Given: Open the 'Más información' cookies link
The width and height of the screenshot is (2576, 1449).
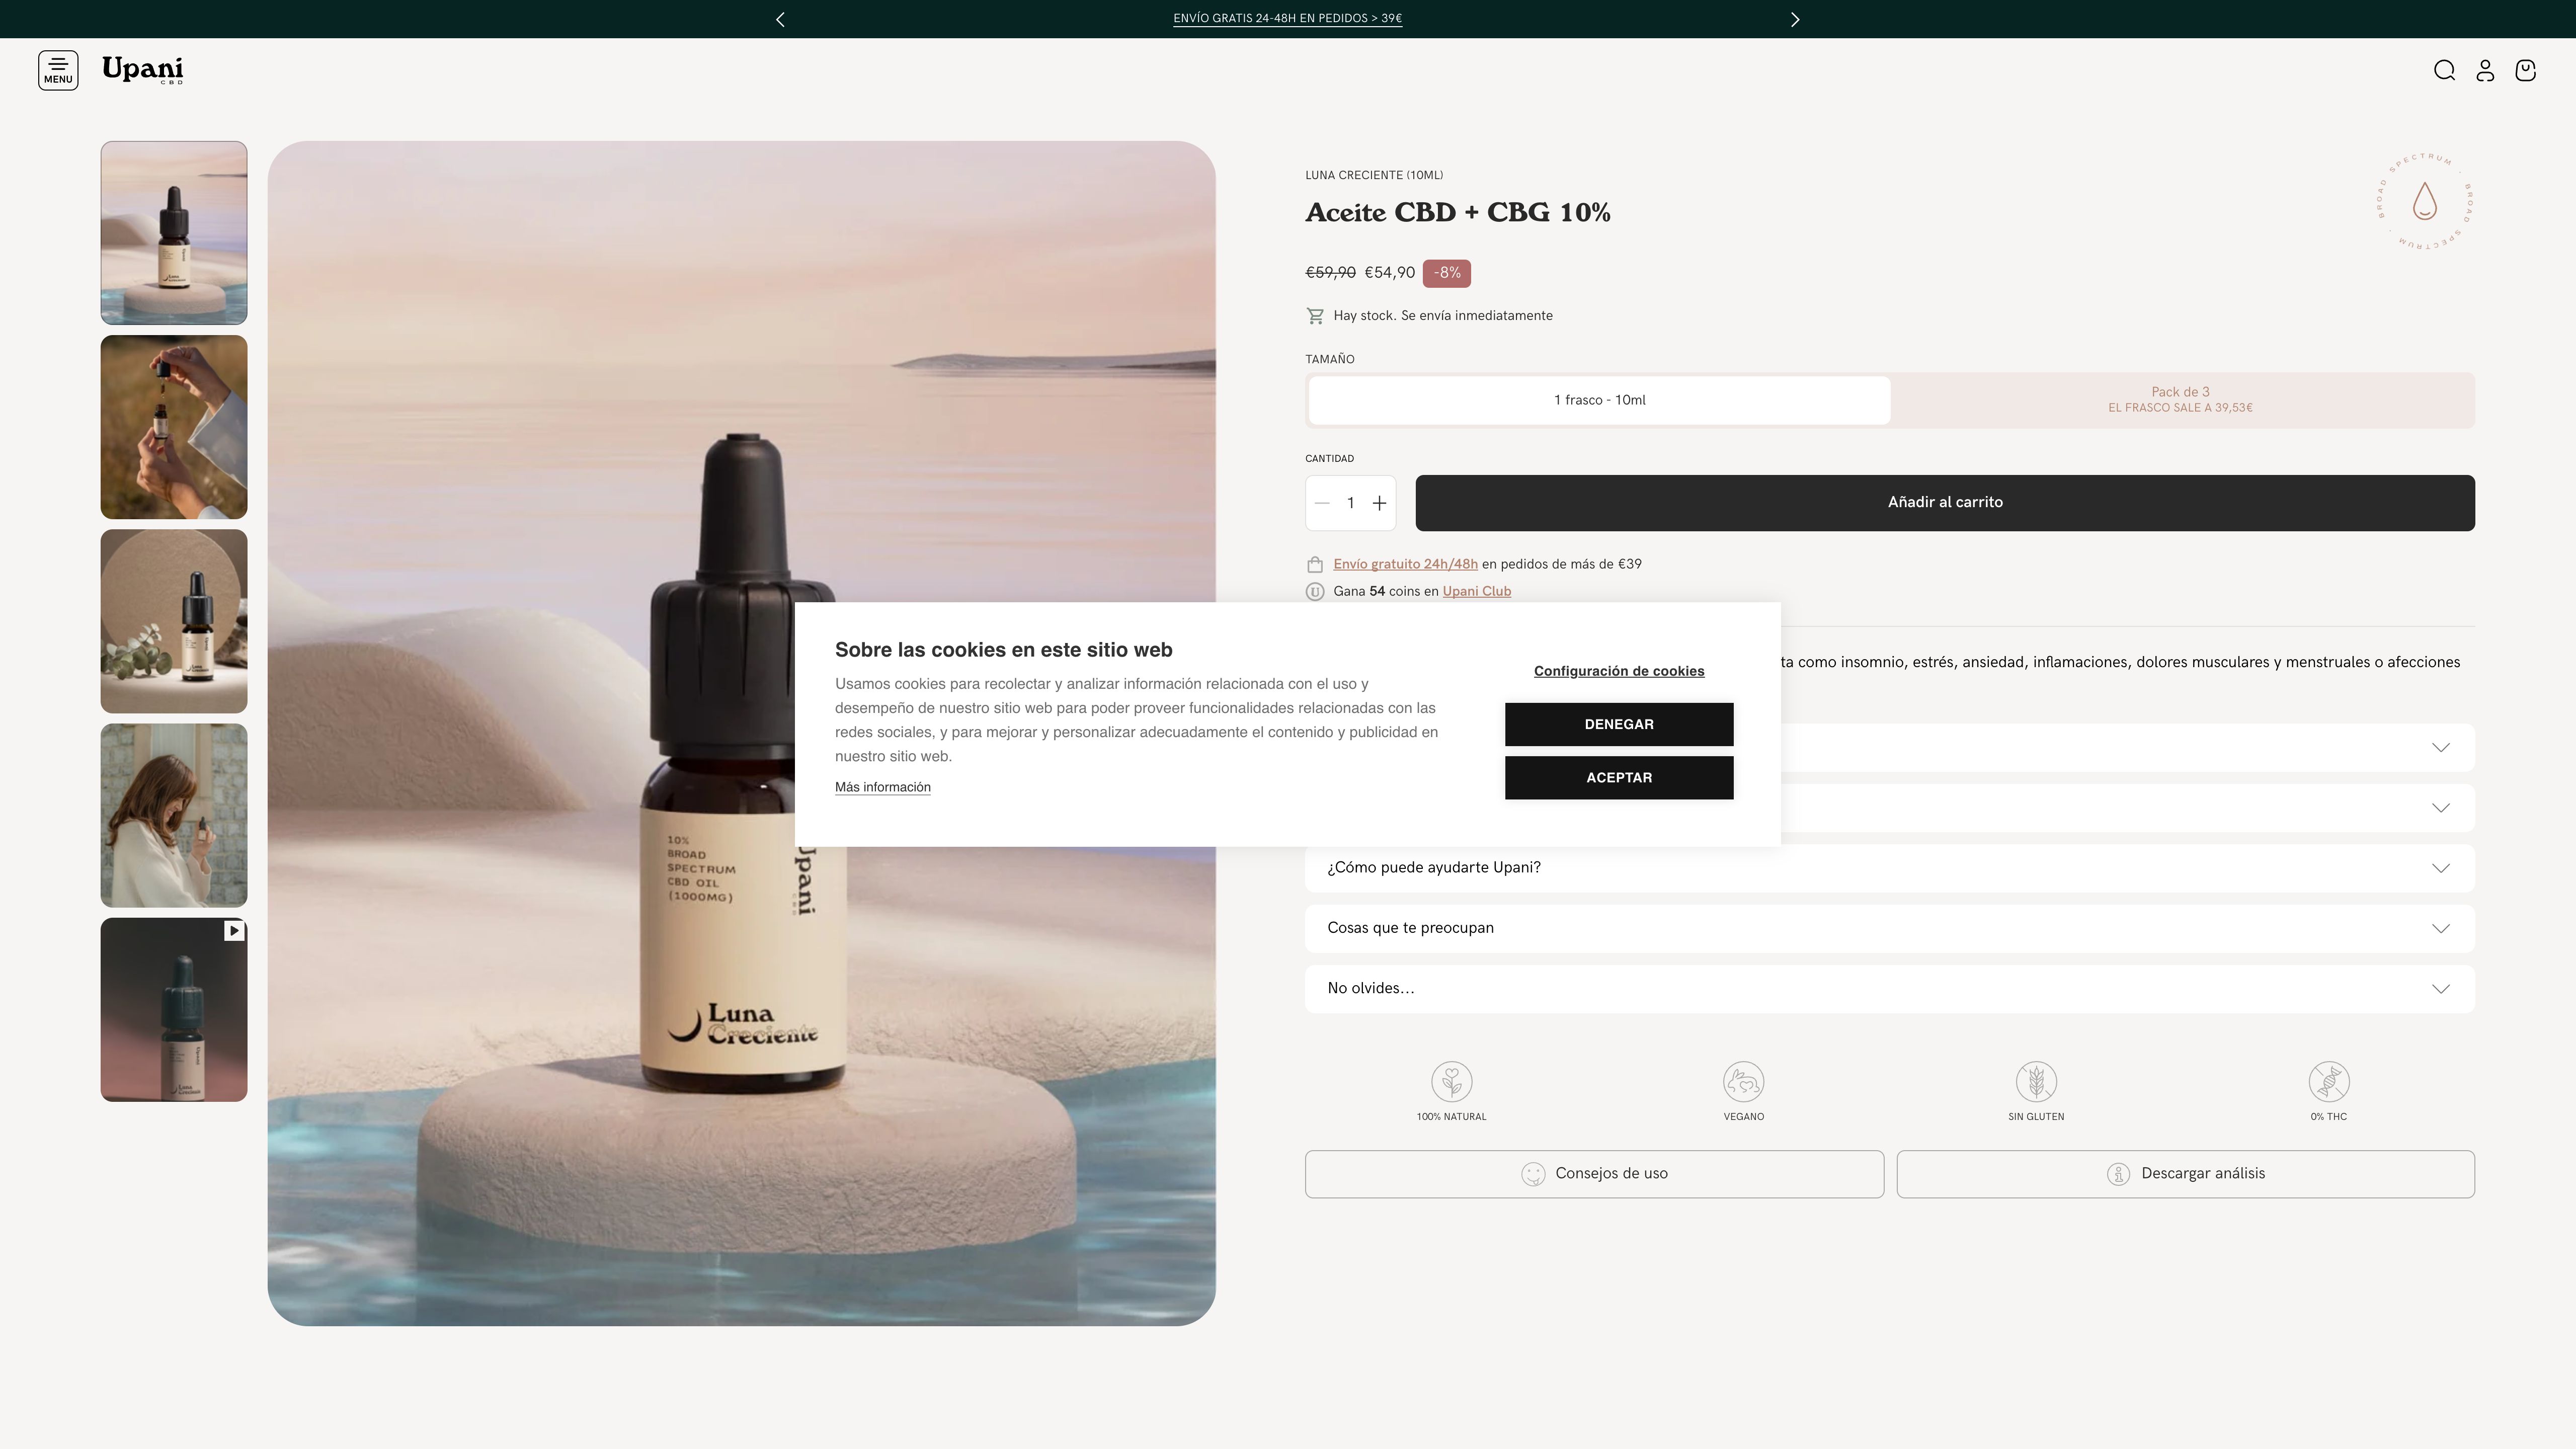Looking at the screenshot, I should 881,787.
